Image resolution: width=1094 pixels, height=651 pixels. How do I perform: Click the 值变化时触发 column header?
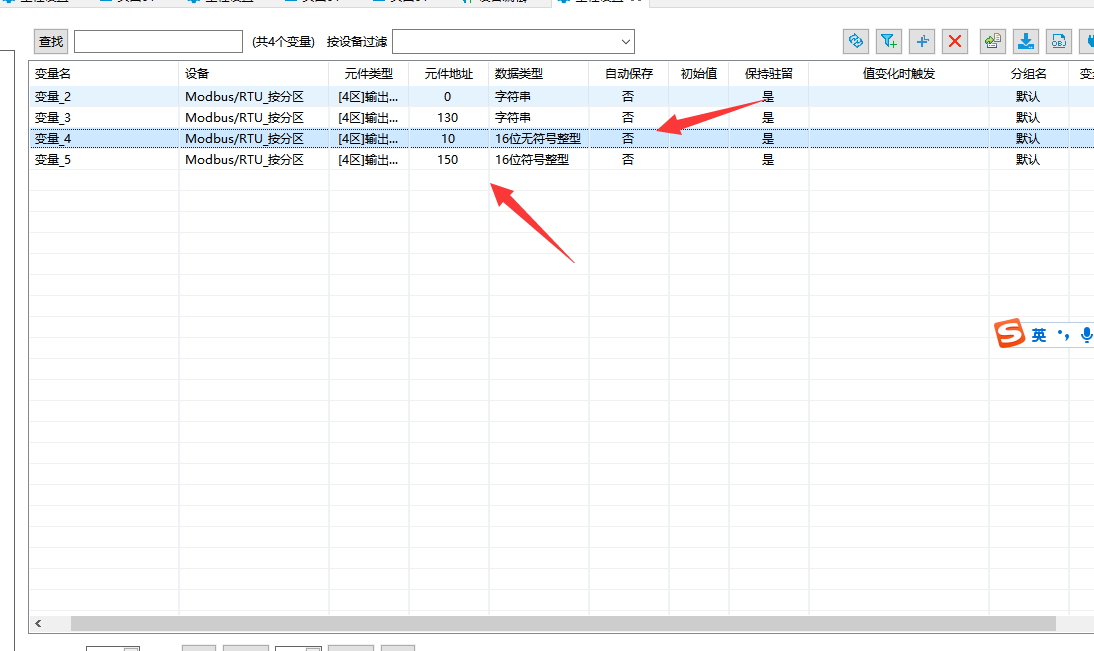(x=899, y=74)
